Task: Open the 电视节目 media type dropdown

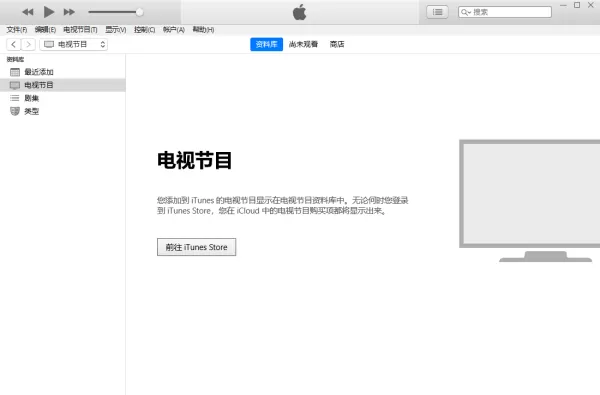Action: point(73,44)
